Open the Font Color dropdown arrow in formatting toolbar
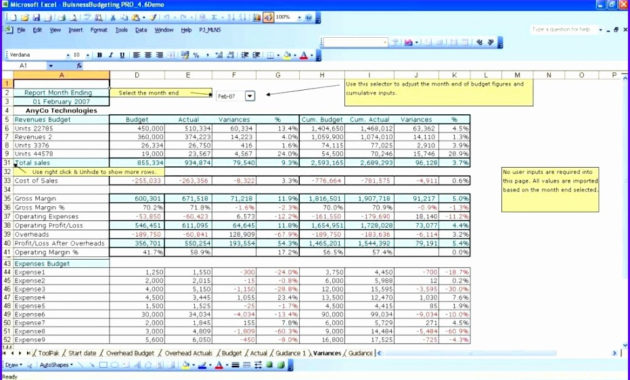Screen dimensions: 630x380 pyautogui.click(x=311, y=55)
